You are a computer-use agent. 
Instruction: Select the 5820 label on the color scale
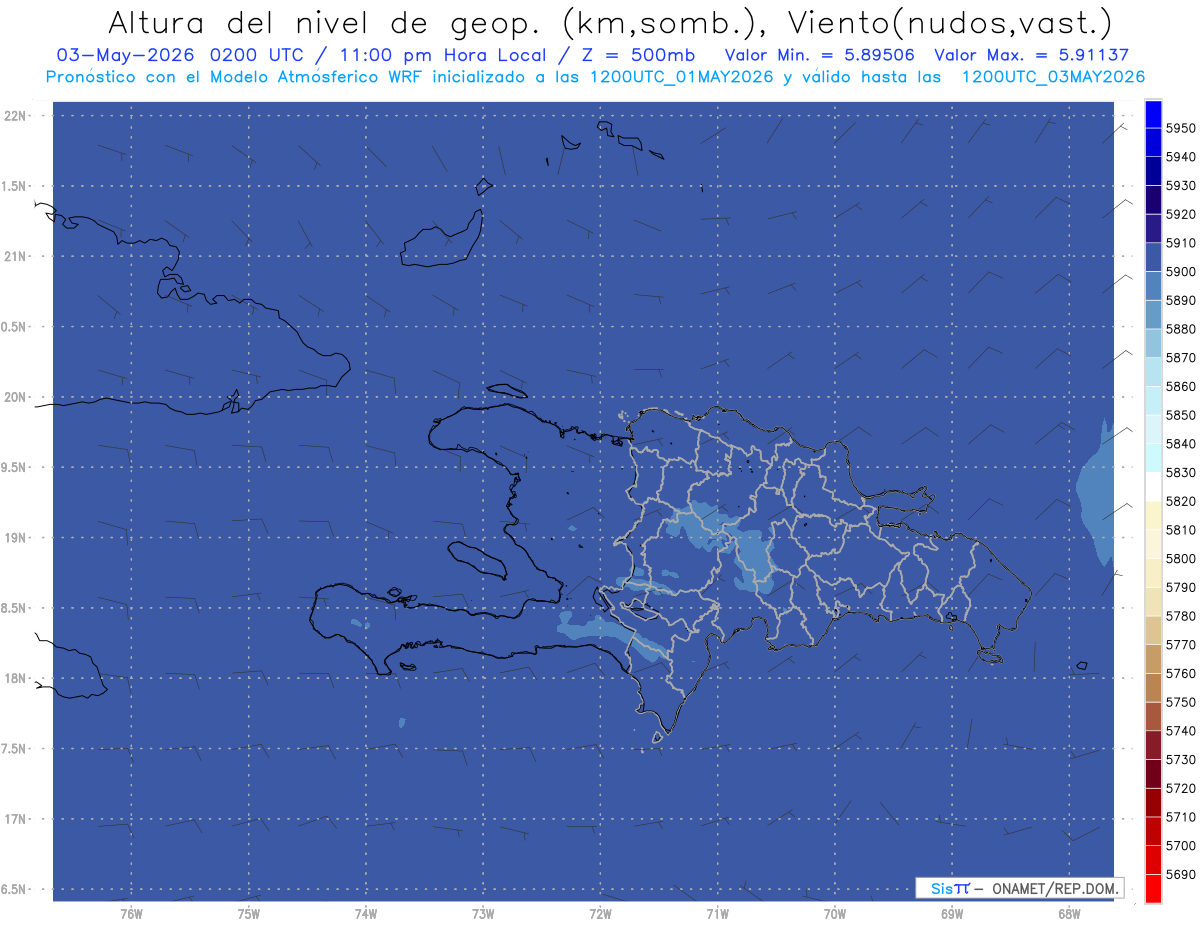pyautogui.click(x=1180, y=501)
